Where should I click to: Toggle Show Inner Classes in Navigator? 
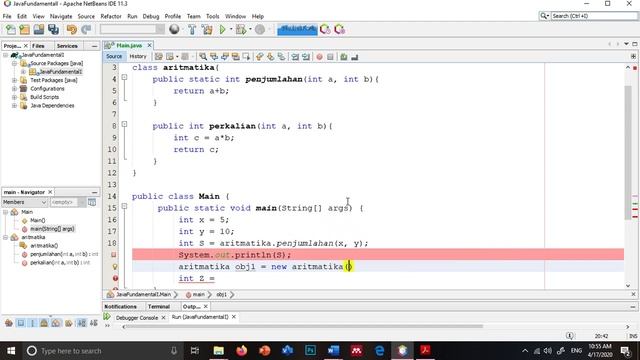(56, 323)
